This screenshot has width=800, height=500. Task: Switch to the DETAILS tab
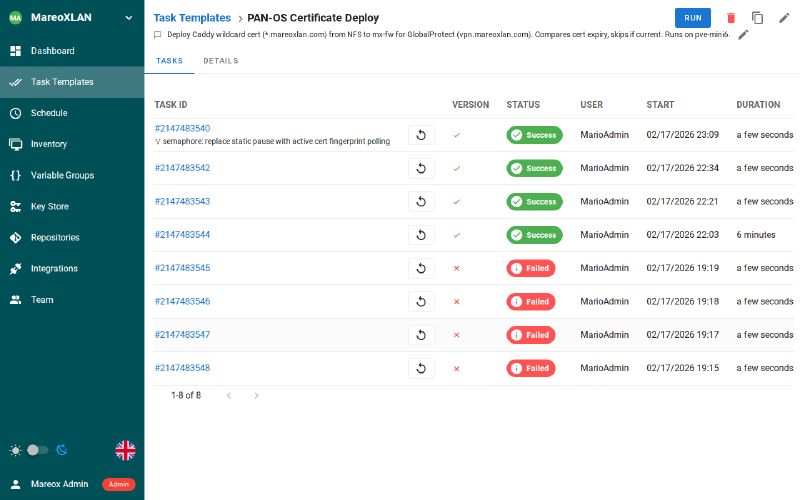tap(220, 61)
